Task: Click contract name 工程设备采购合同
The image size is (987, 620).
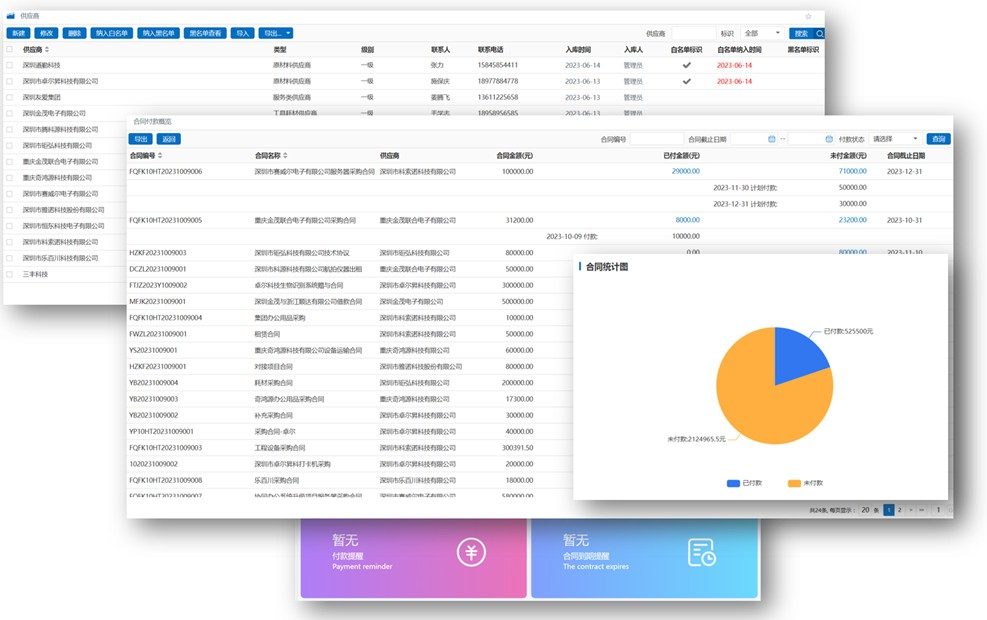Action: pyautogui.click(x=280, y=448)
